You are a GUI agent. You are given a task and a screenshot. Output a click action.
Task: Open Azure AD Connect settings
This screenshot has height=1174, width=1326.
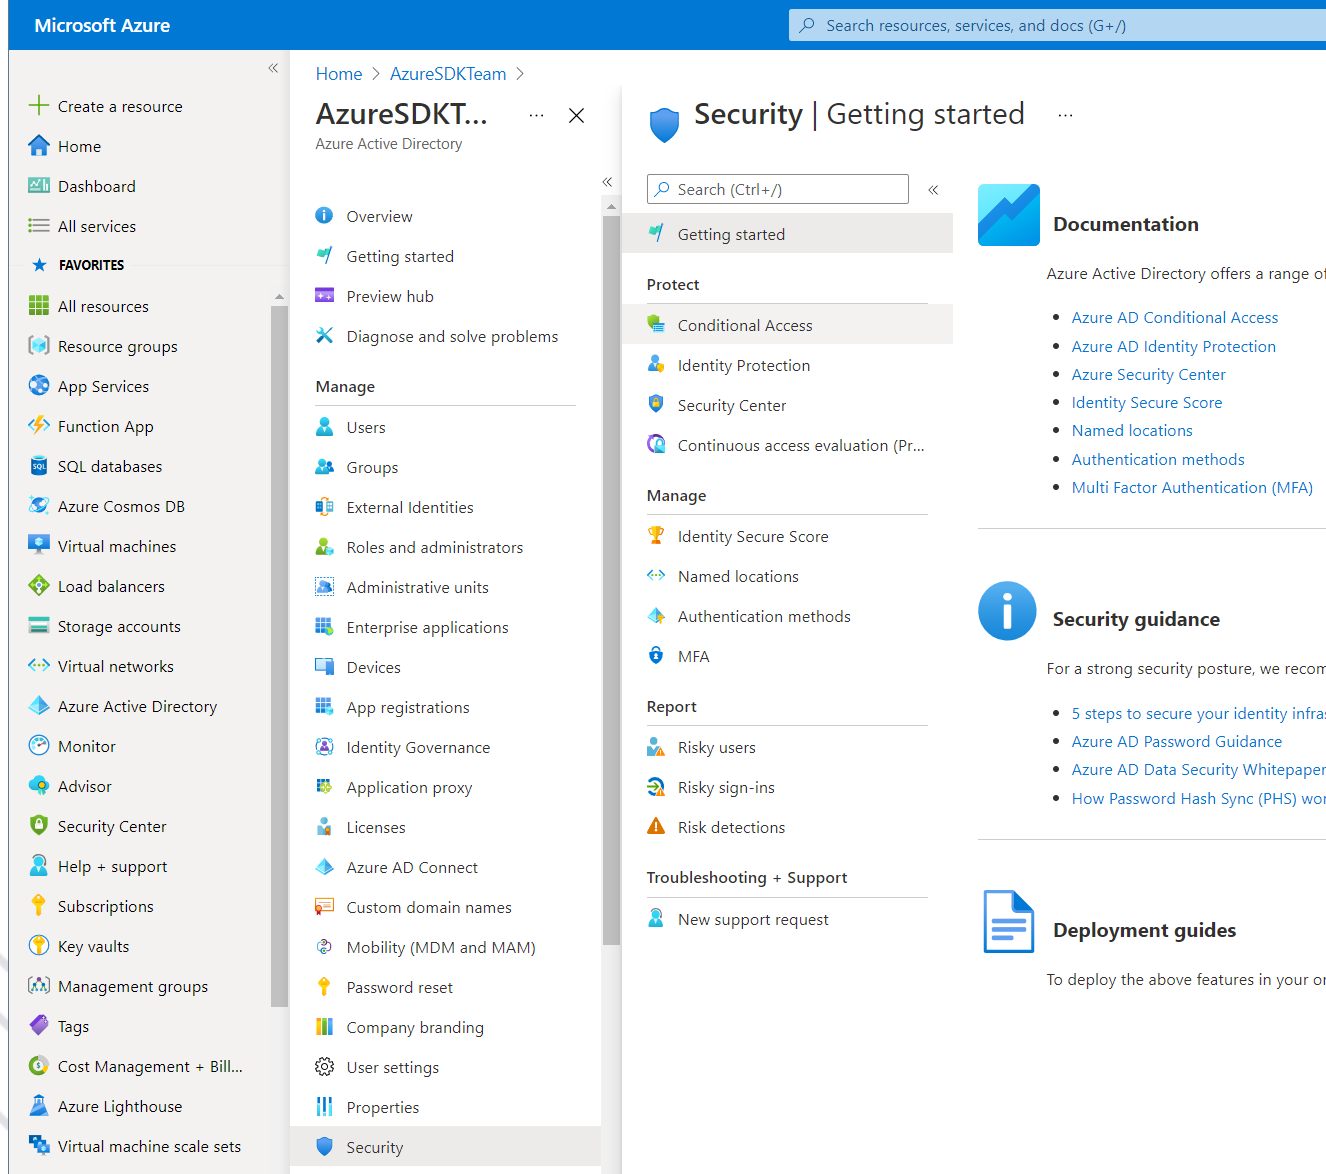412,867
